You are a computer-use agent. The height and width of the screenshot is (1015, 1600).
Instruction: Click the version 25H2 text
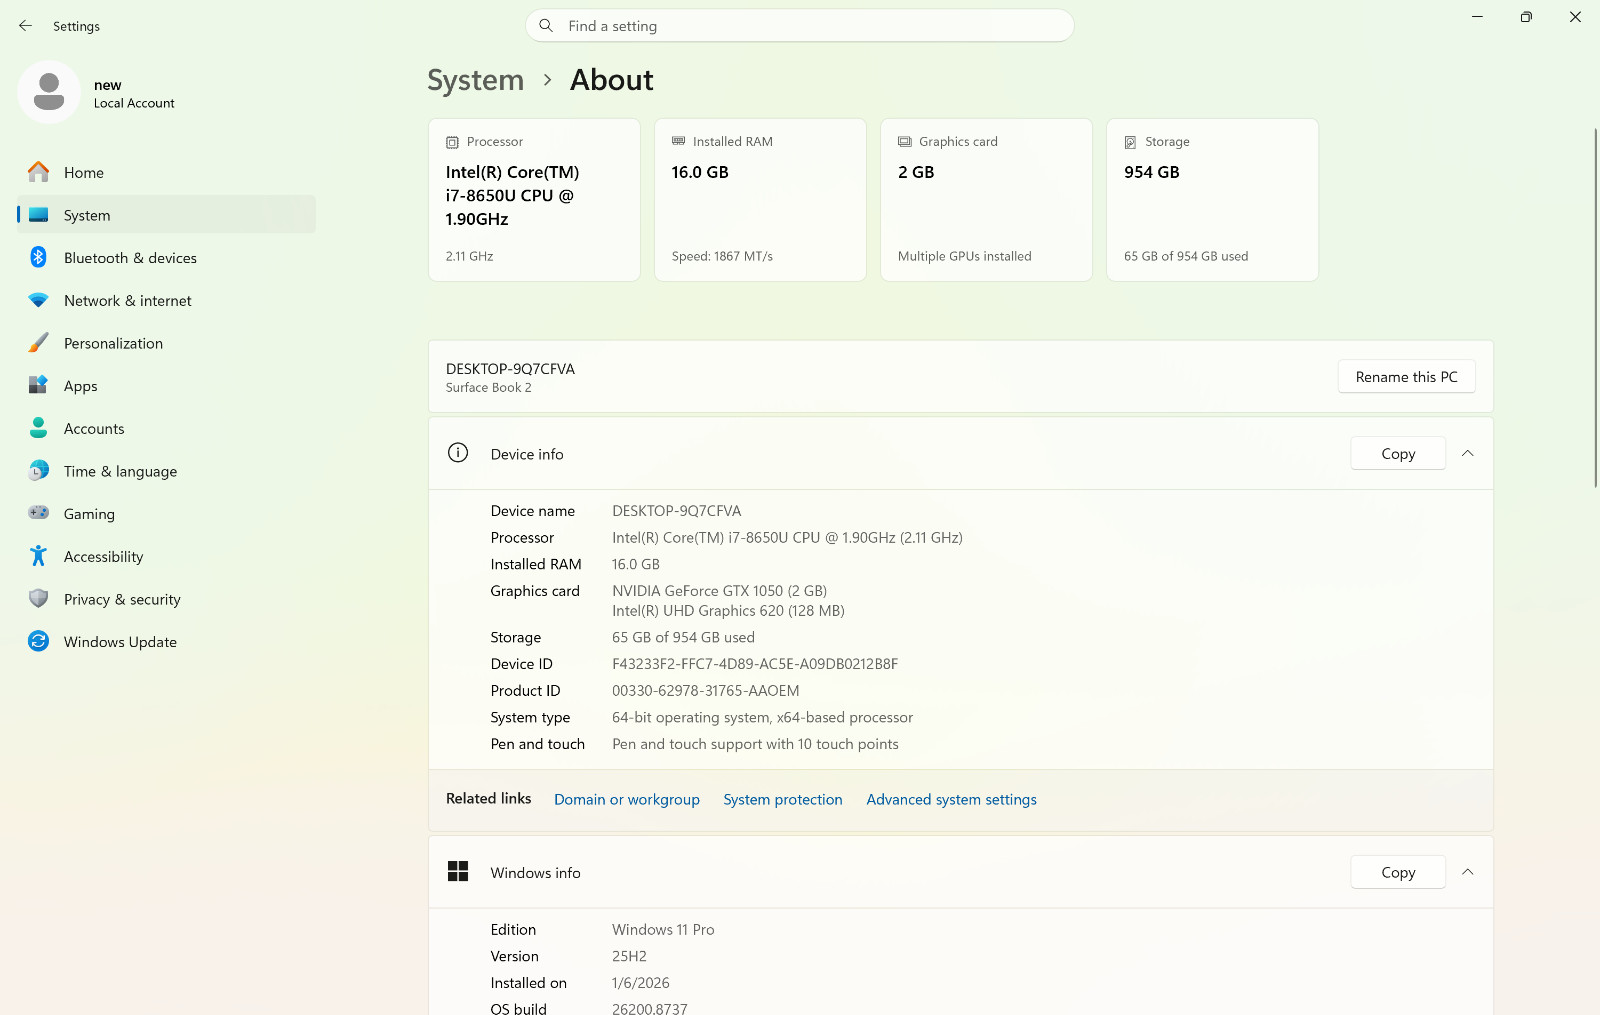tap(629, 957)
